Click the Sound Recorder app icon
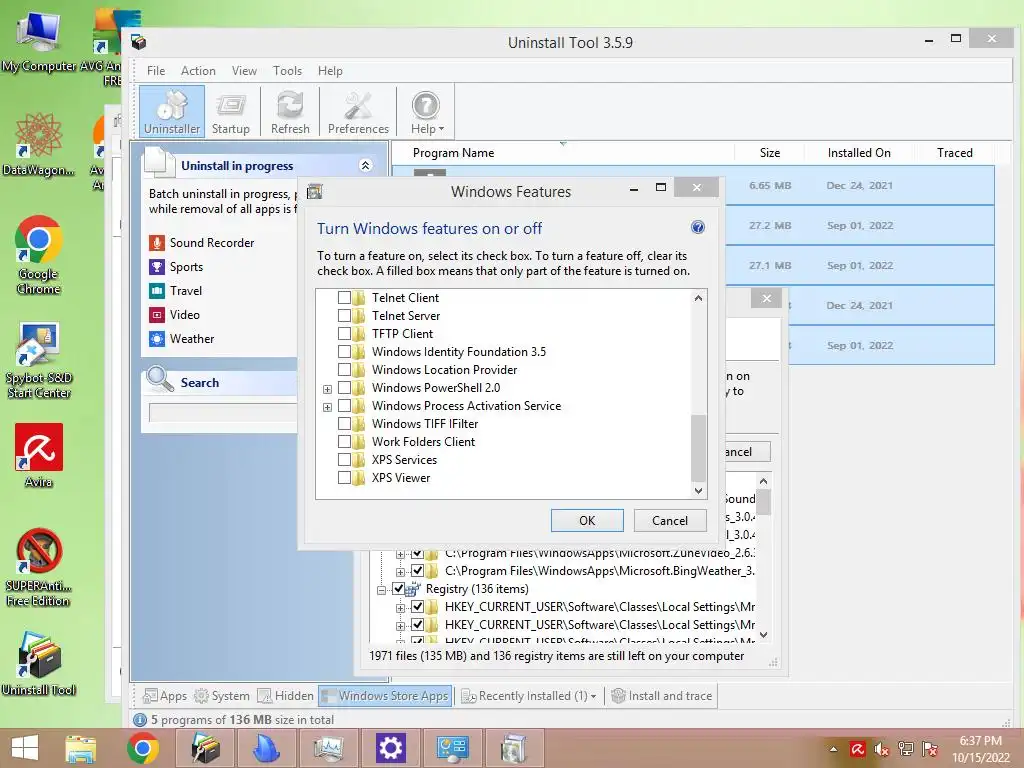This screenshot has width=1024, height=768. (x=157, y=243)
